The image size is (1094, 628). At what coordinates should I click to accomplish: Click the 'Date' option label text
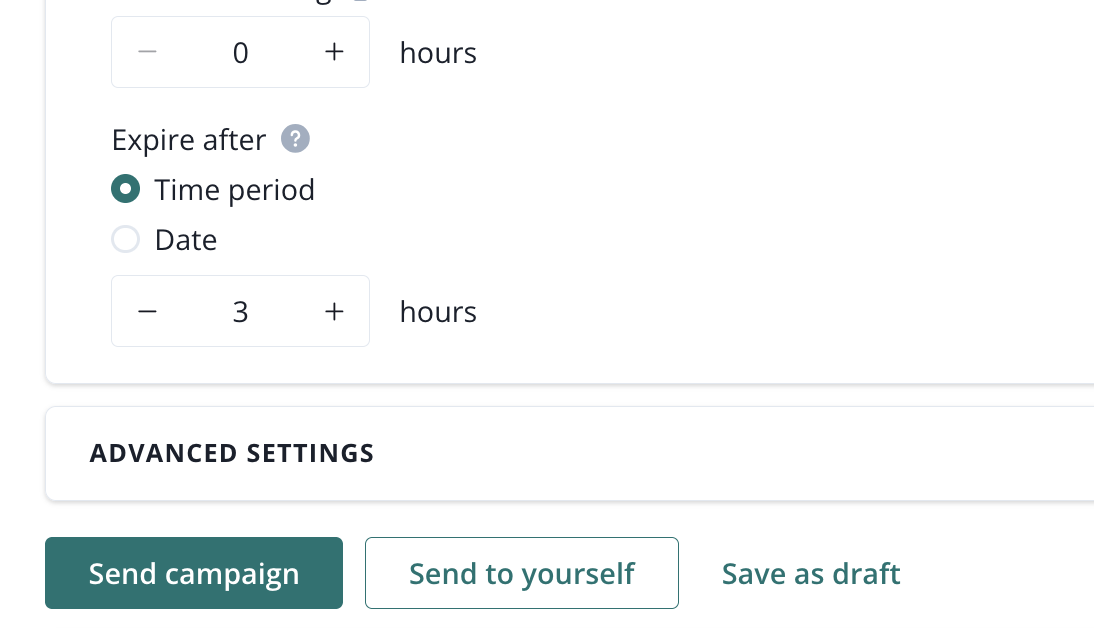click(186, 240)
